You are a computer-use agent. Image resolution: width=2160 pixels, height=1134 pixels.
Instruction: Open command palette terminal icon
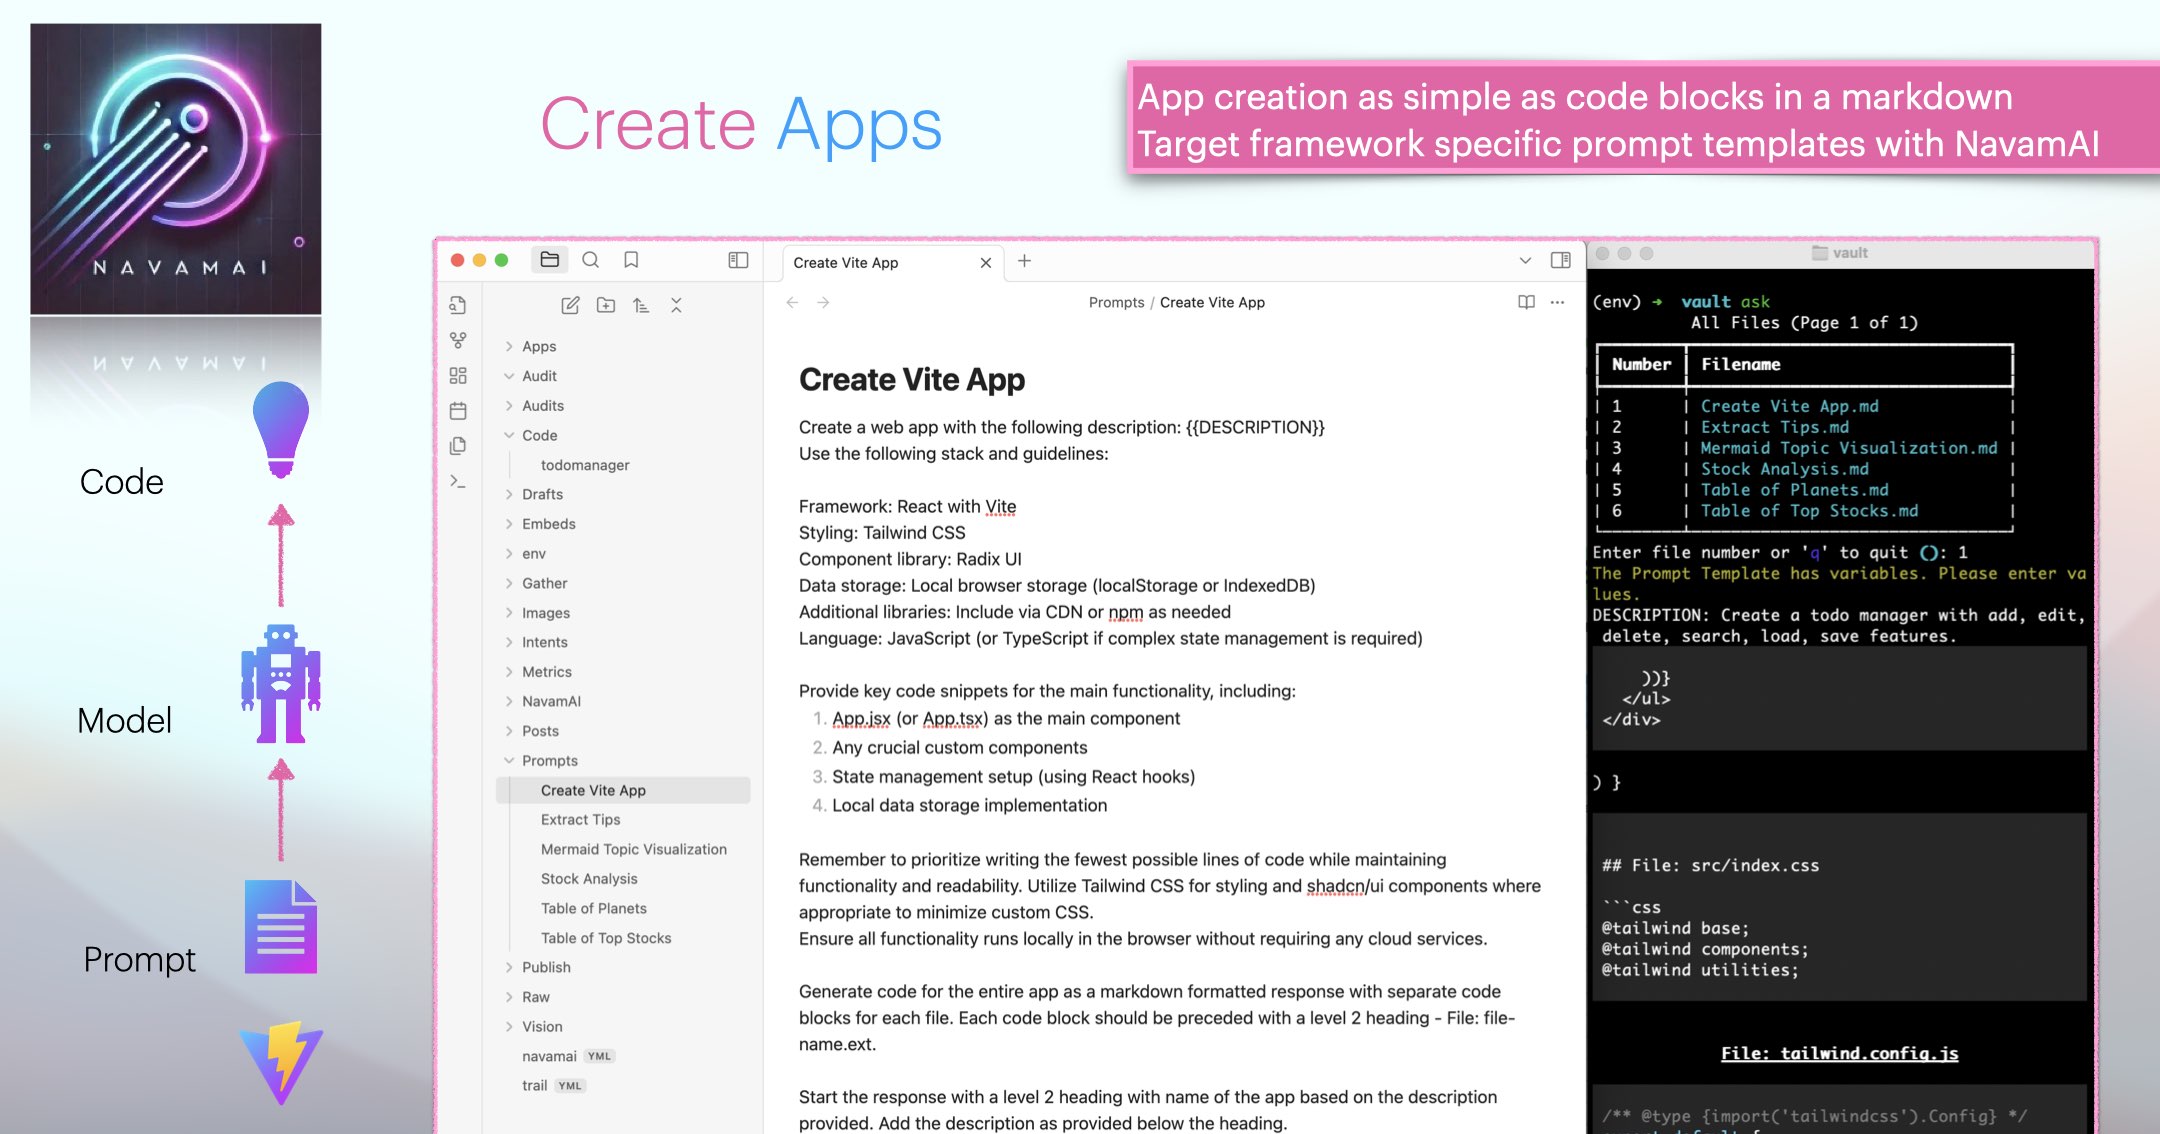point(458,481)
